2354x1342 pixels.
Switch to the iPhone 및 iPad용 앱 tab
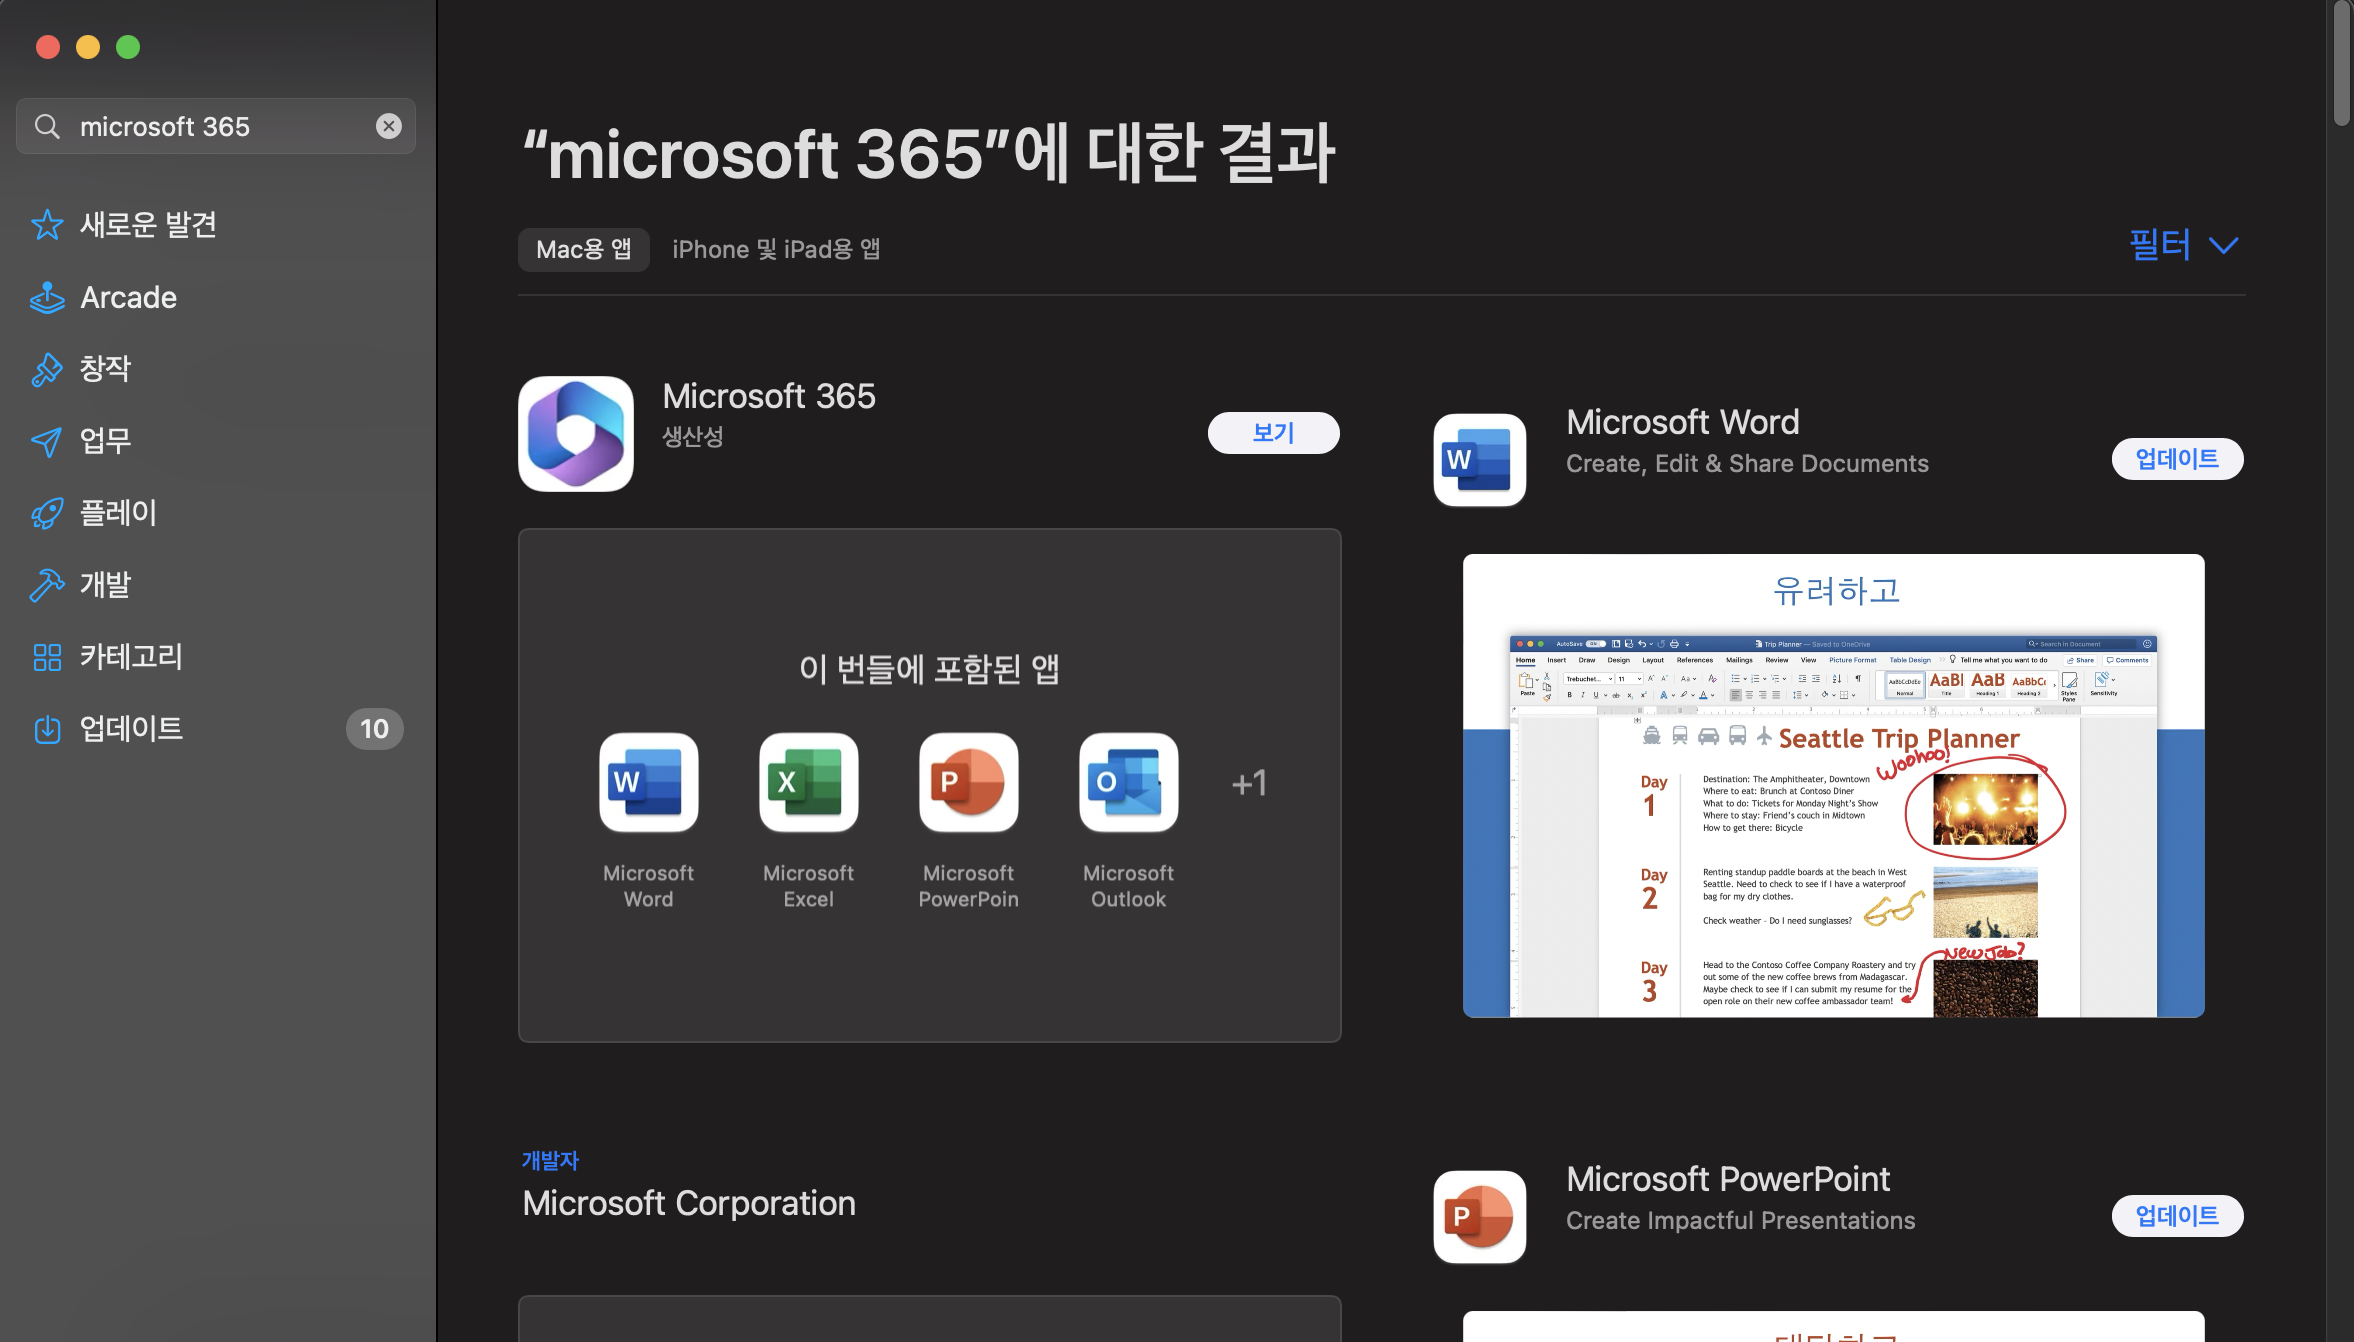click(776, 250)
